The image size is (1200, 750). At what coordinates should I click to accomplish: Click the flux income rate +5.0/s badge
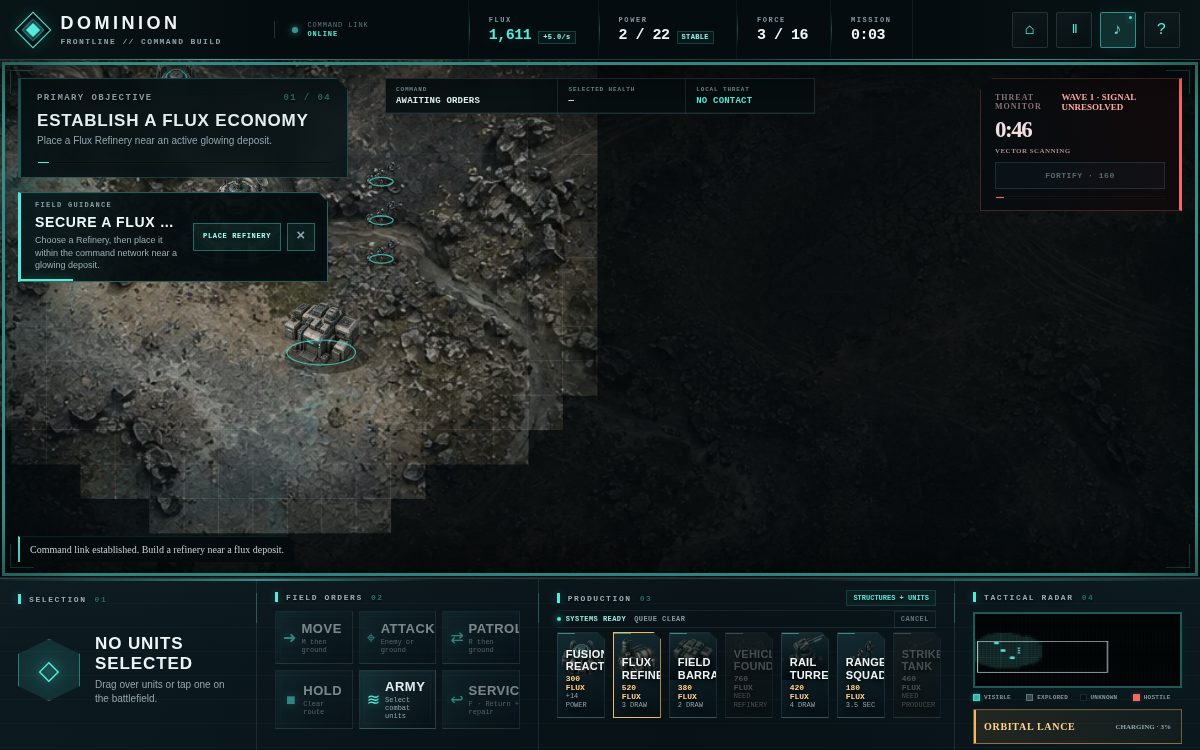click(x=557, y=37)
